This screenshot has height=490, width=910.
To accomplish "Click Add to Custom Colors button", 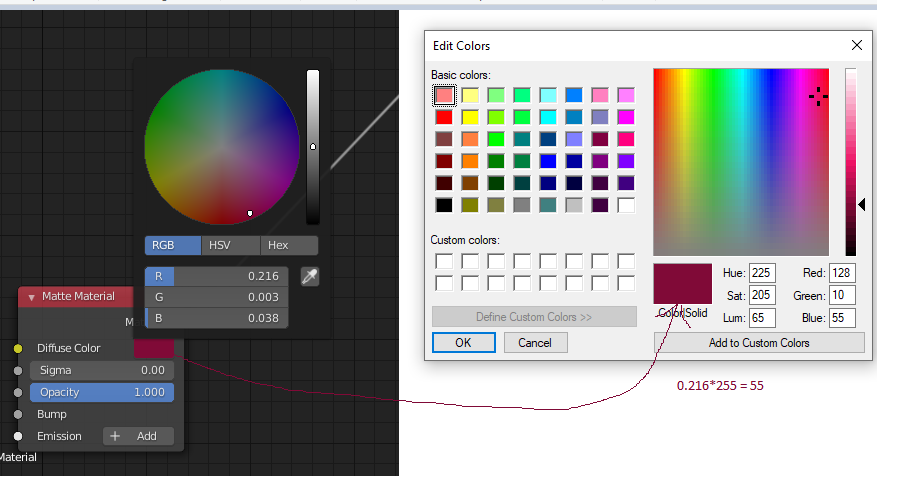I will [759, 343].
